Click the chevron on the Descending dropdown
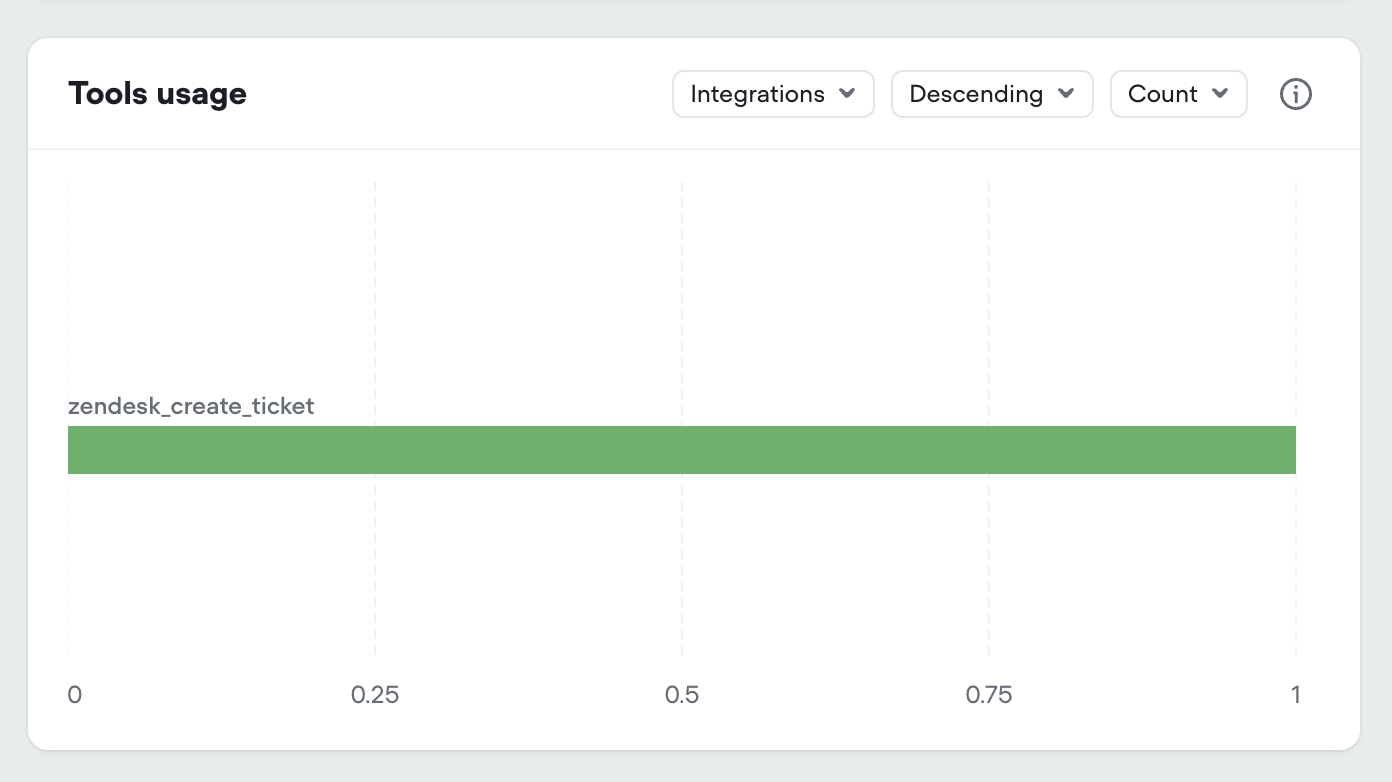 [x=1066, y=93]
